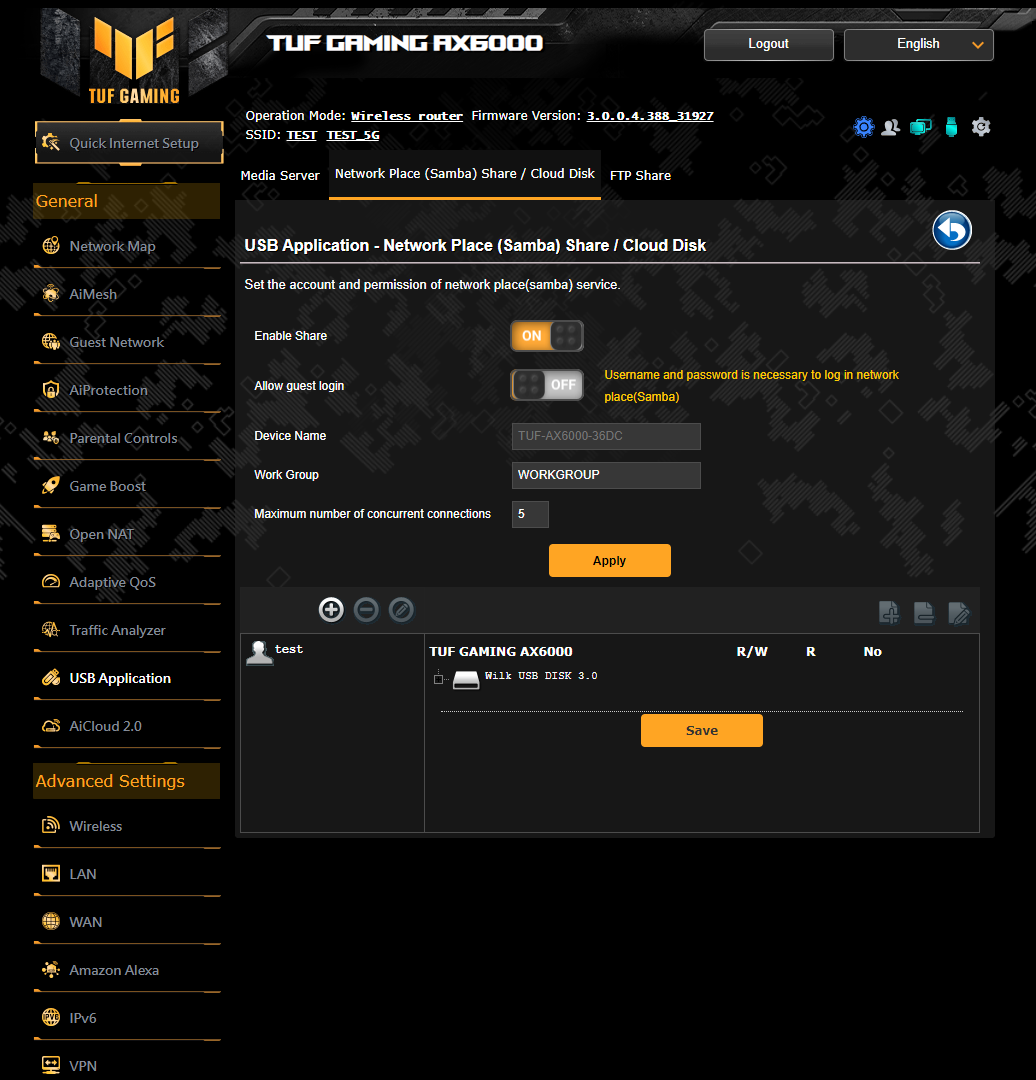Click the maximum concurrent connections field
This screenshot has width=1036, height=1080.
(x=530, y=515)
